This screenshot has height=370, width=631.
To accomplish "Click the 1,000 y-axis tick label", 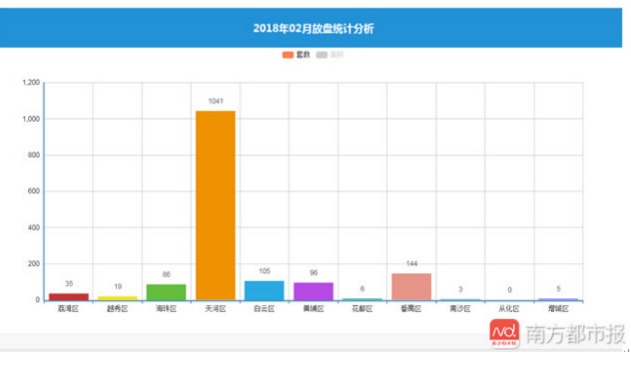I will pyautogui.click(x=31, y=119).
